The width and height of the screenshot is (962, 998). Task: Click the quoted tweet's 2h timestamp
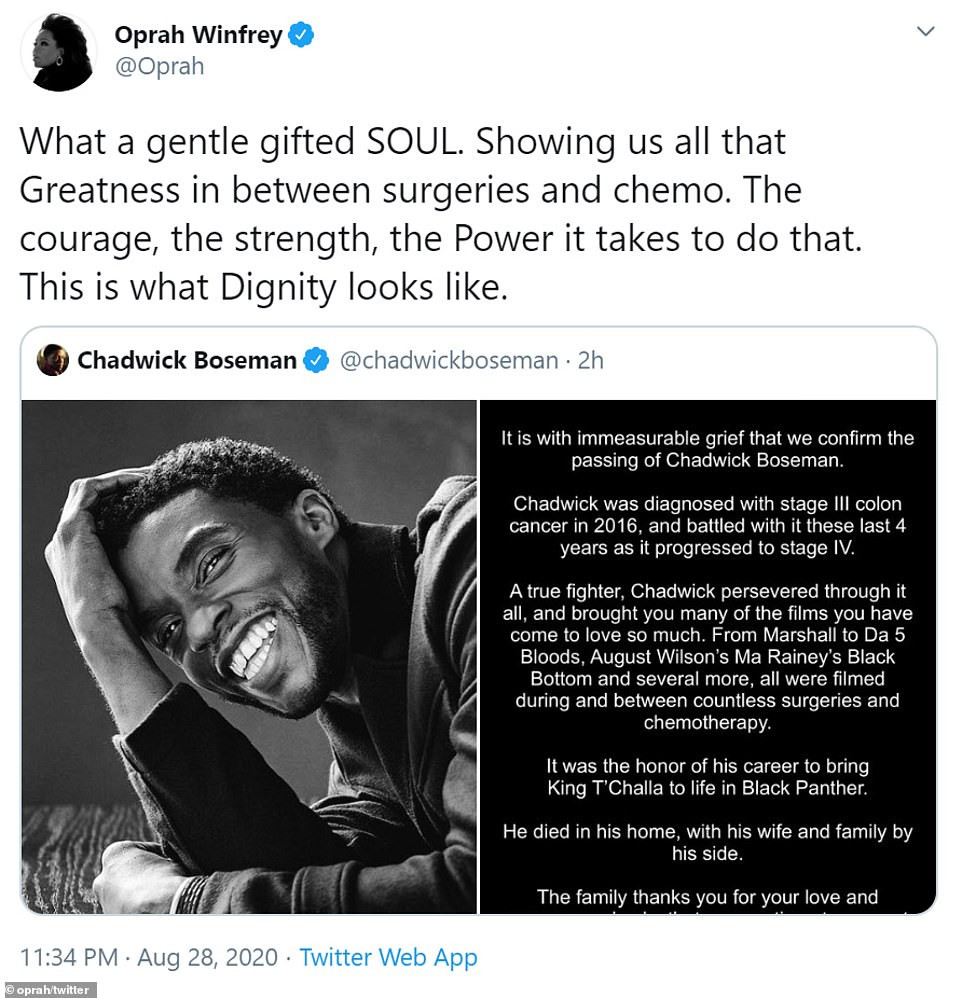coord(591,361)
